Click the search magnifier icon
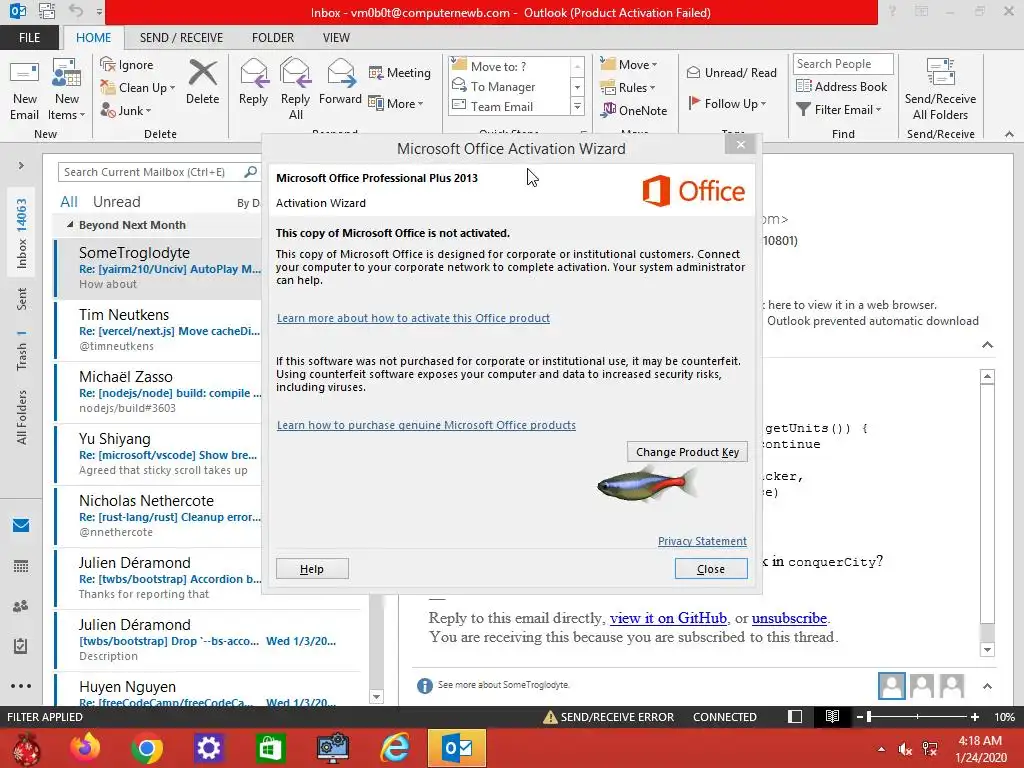The width and height of the screenshot is (1024, 768). click(x=250, y=172)
